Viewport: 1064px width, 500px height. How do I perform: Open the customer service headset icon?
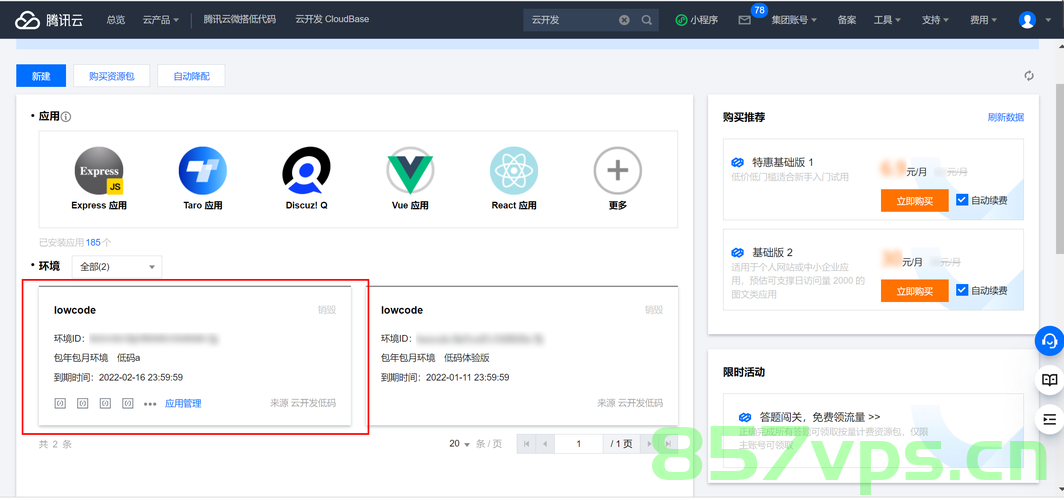(x=1050, y=341)
